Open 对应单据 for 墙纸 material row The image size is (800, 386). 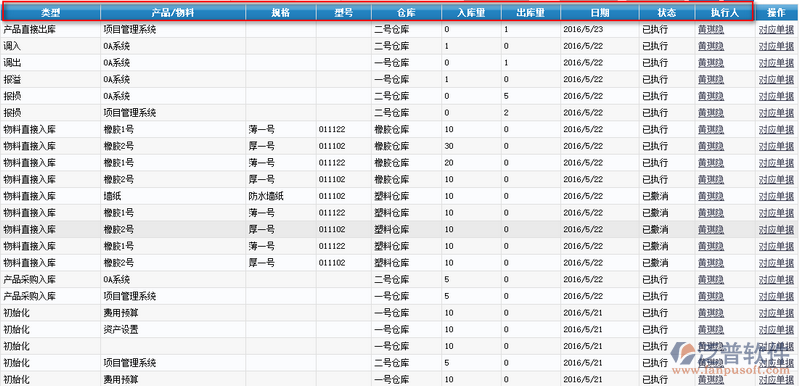coord(776,196)
